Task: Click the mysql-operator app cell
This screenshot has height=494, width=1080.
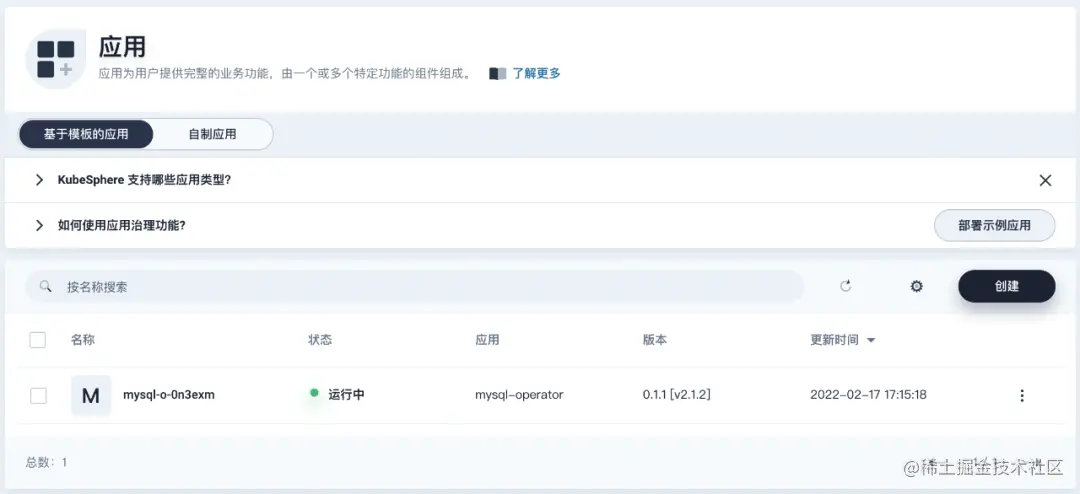Action: (x=519, y=395)
